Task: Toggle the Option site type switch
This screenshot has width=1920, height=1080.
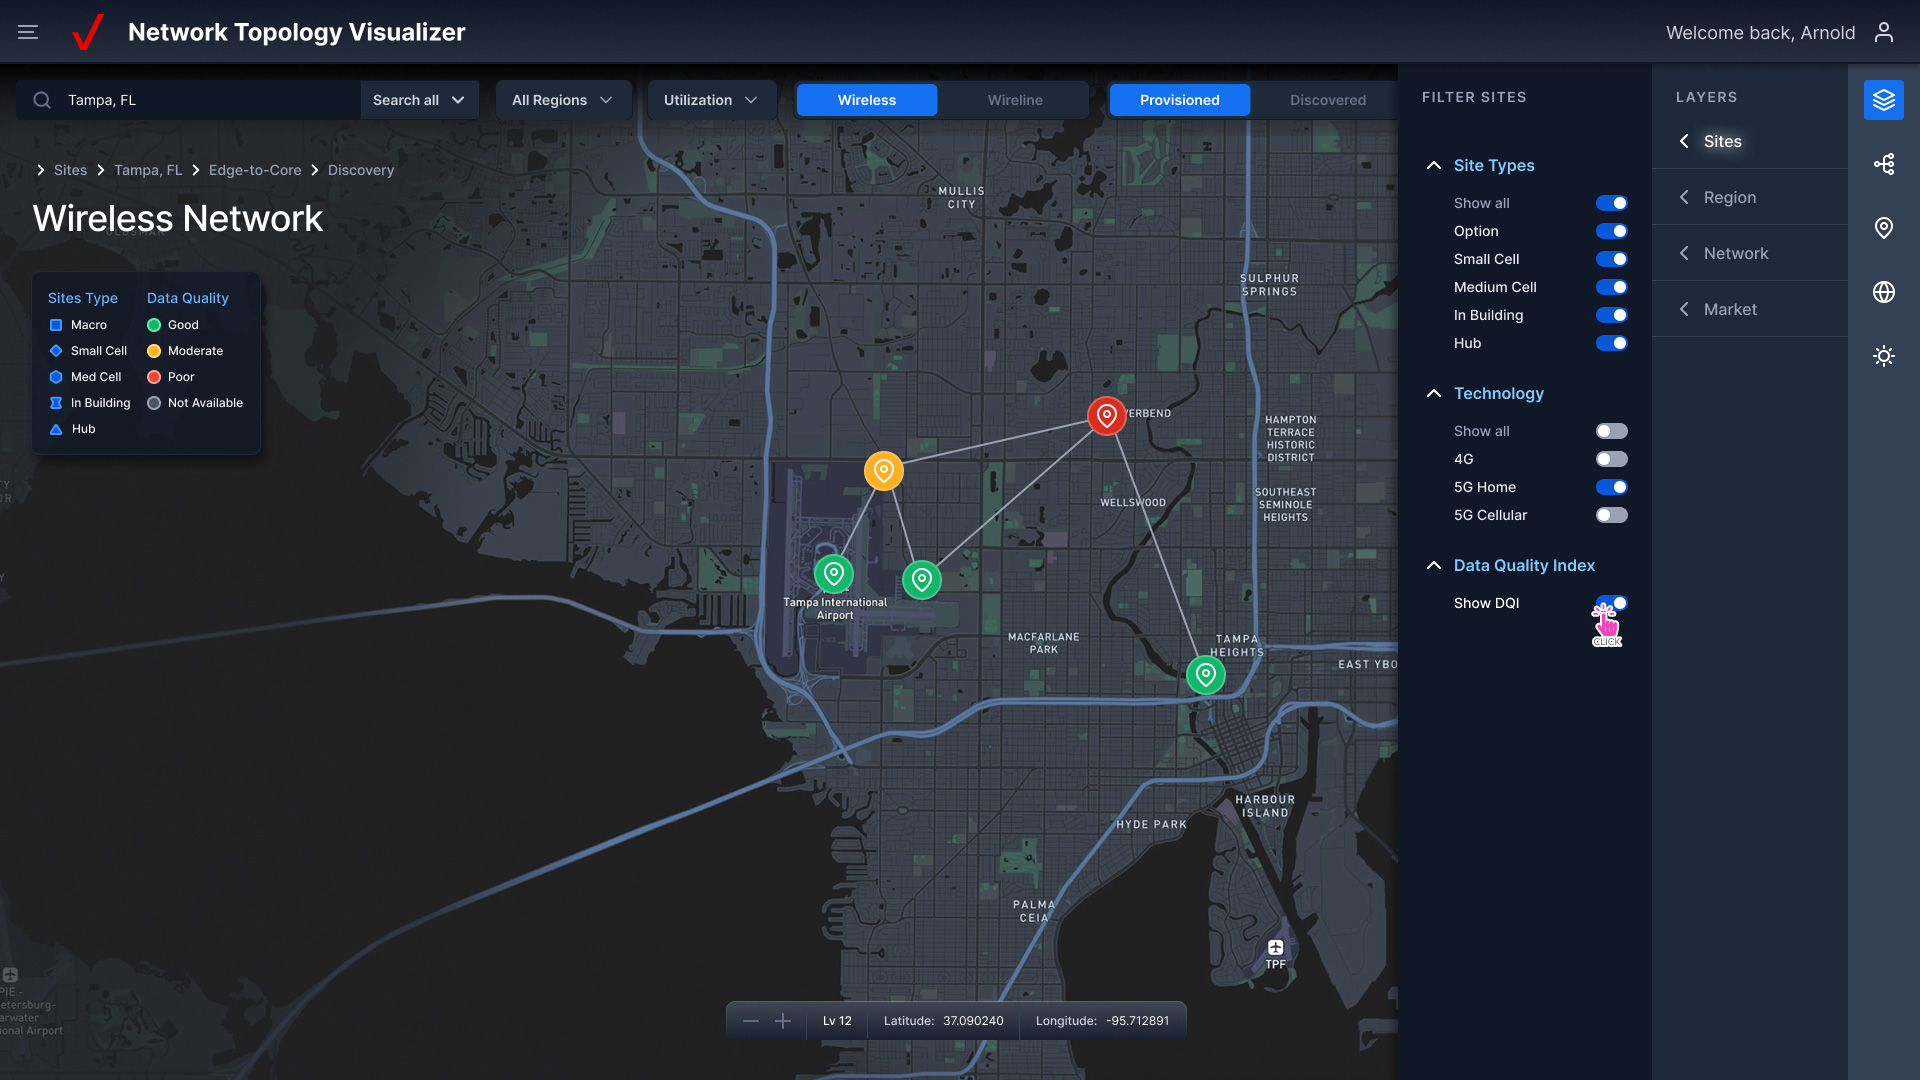Action: [x=1612, y=231]
